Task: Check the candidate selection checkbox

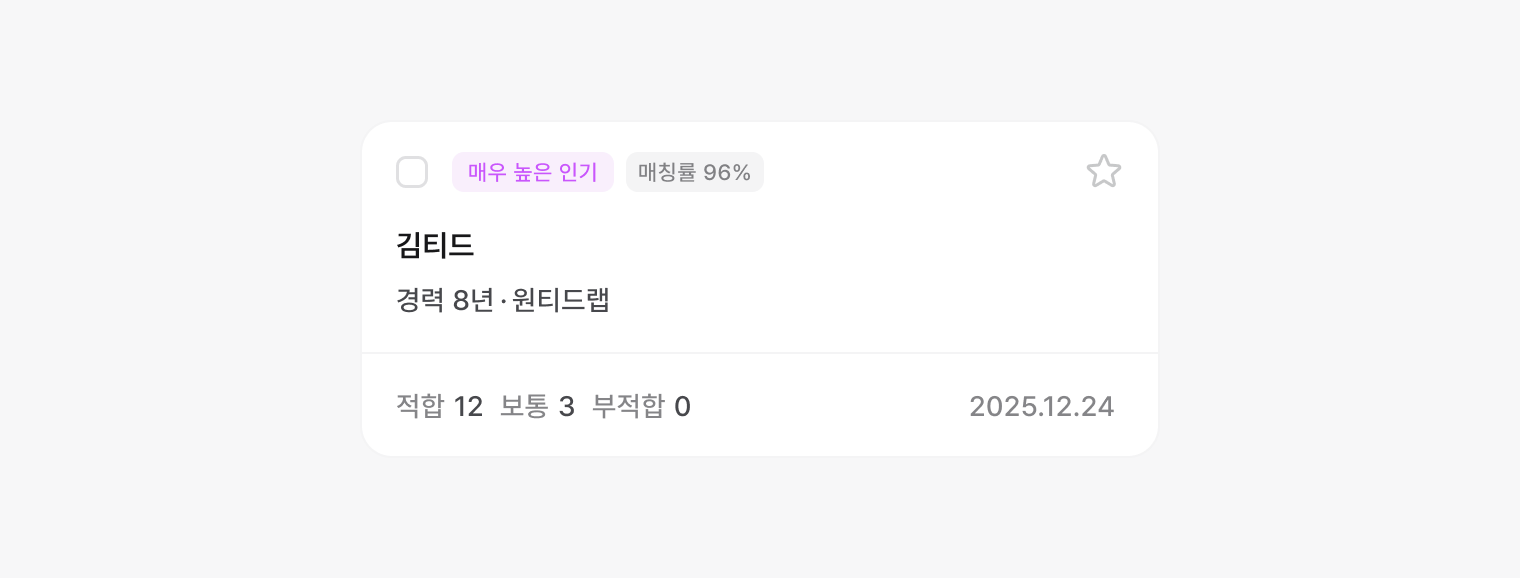Action: 412,172
